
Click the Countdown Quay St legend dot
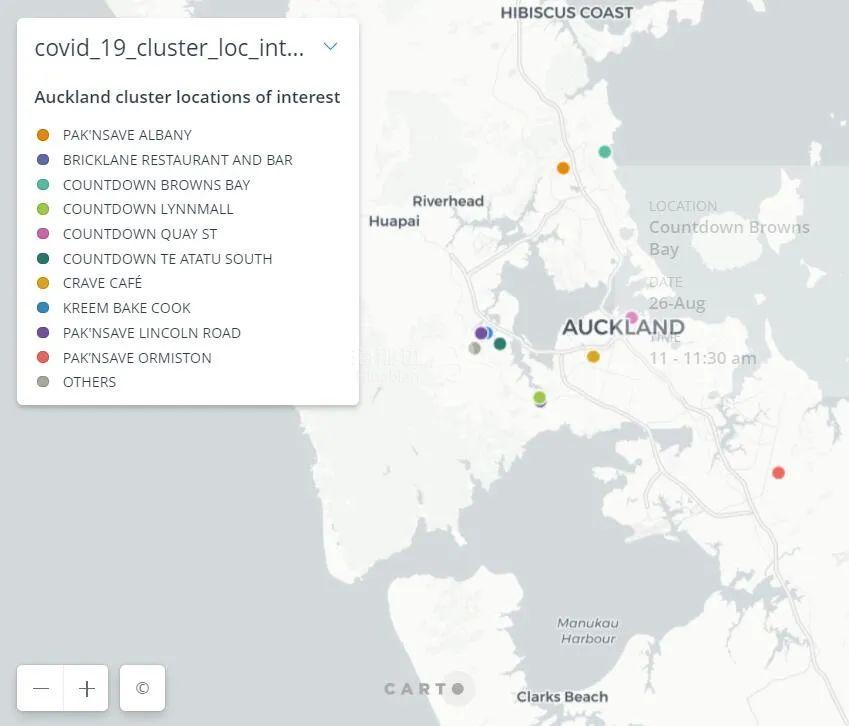click(43, 234)
